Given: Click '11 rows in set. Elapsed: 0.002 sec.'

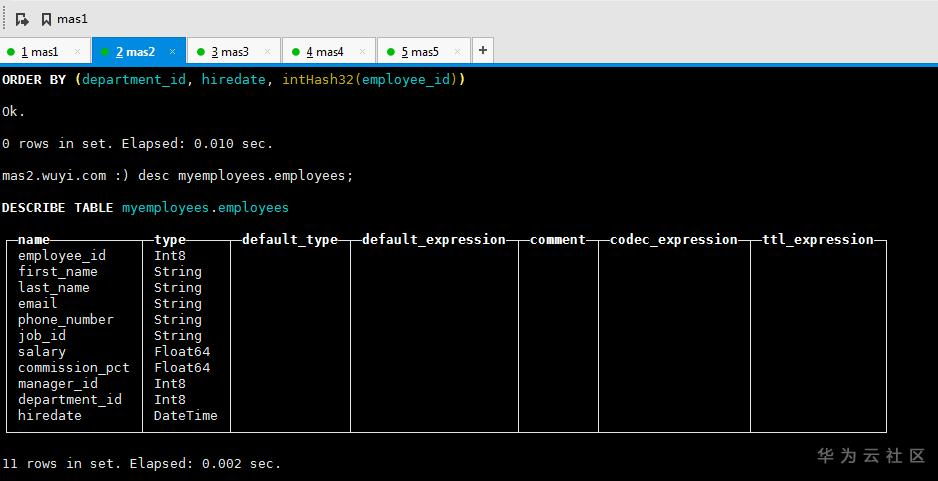Looking at the screenshot, I should 141,464.
